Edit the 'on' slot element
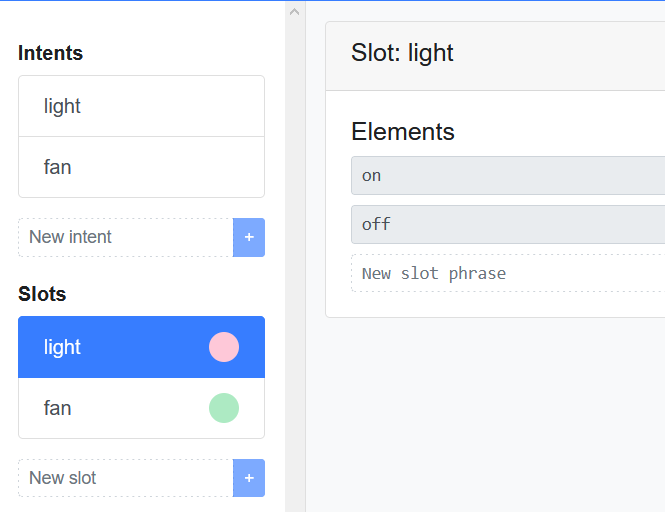Viewport: 665px width, 512px height. click(507, 175)
